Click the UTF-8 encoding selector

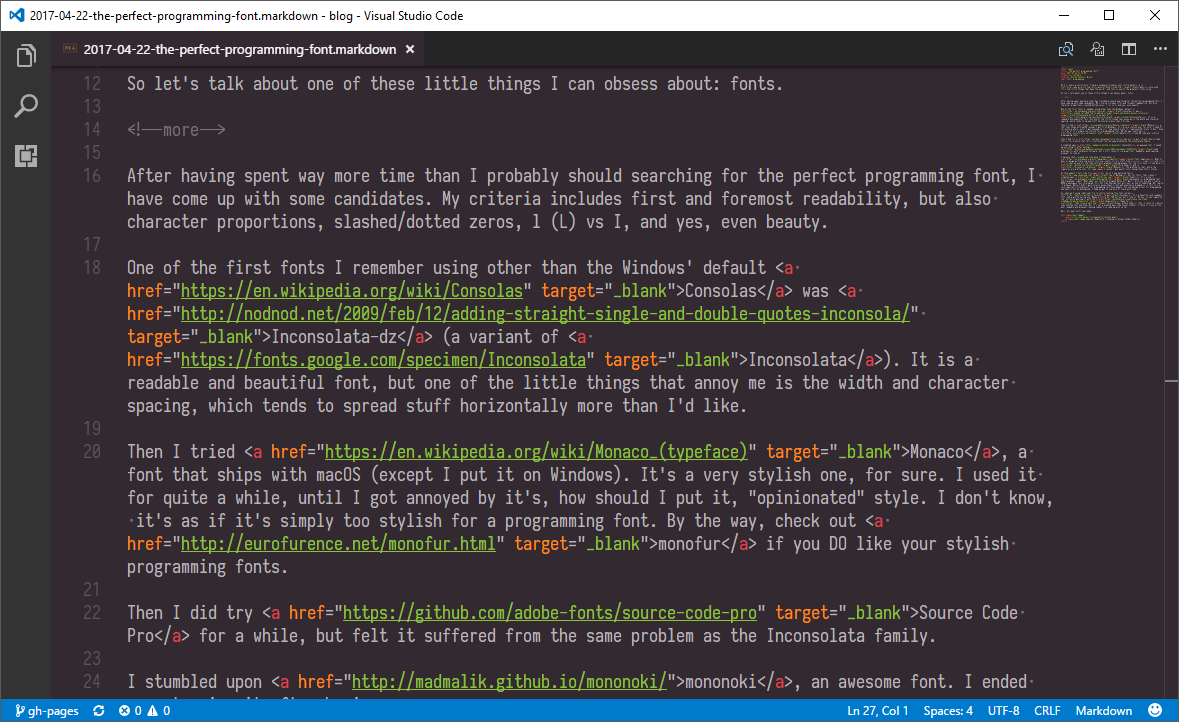pyautogui.click(x=1003, y=711)
